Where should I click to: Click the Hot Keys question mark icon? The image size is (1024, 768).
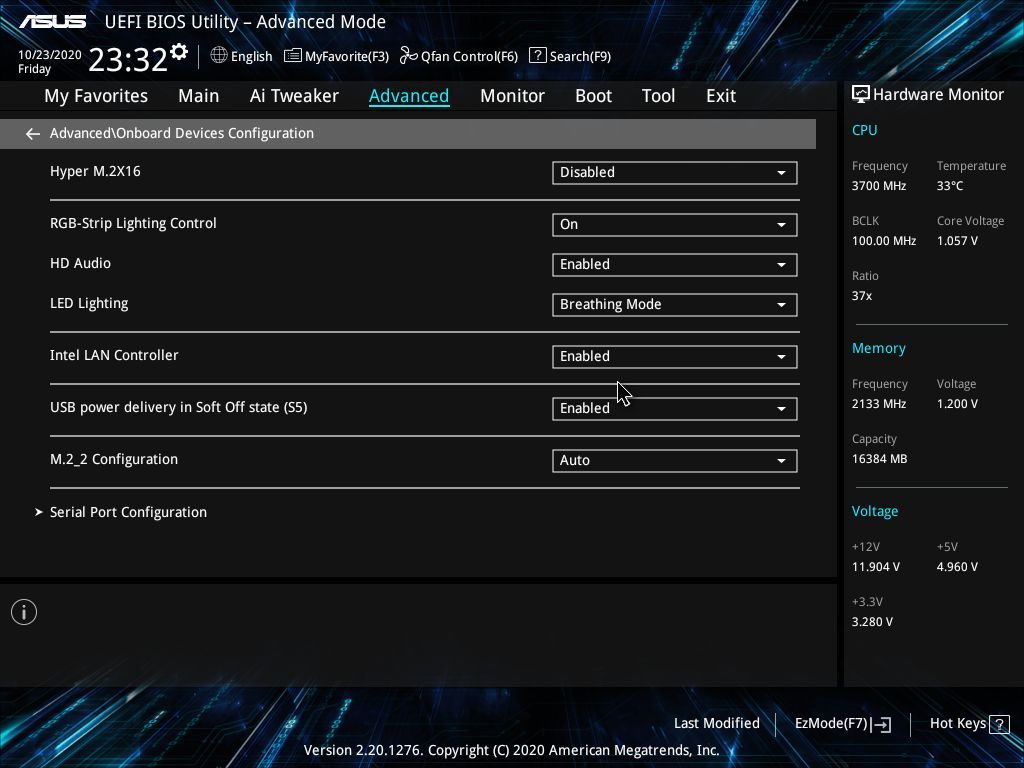click(999, 724)
